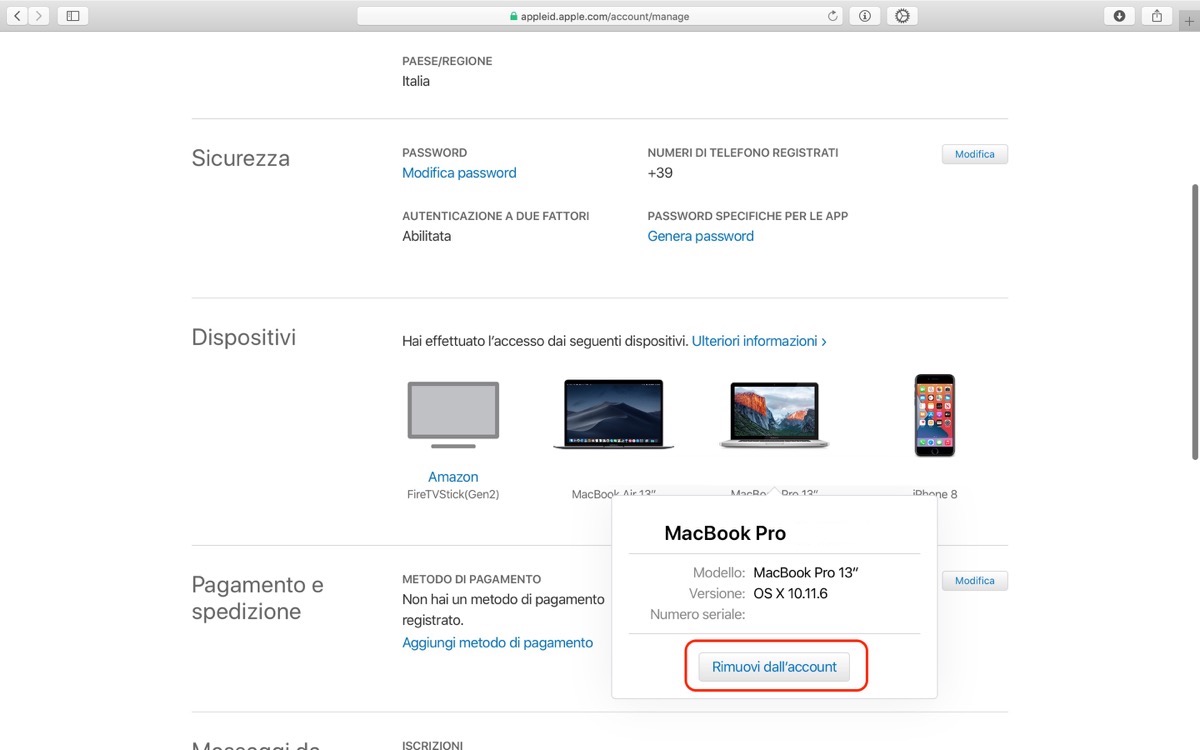The image size is (1200, 750).
Task: Click the info extension icon in toolbar
Action: (864, 16)
